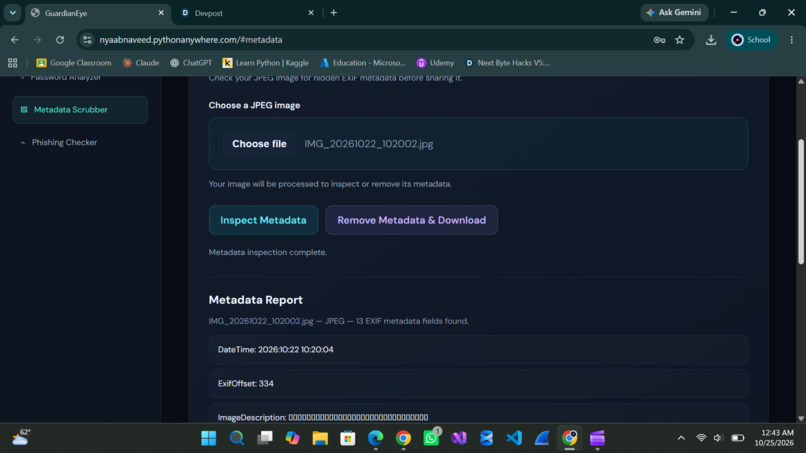Open the battery status icon
The height and width of the screenshot is (453, 806).
coord(738,438)
